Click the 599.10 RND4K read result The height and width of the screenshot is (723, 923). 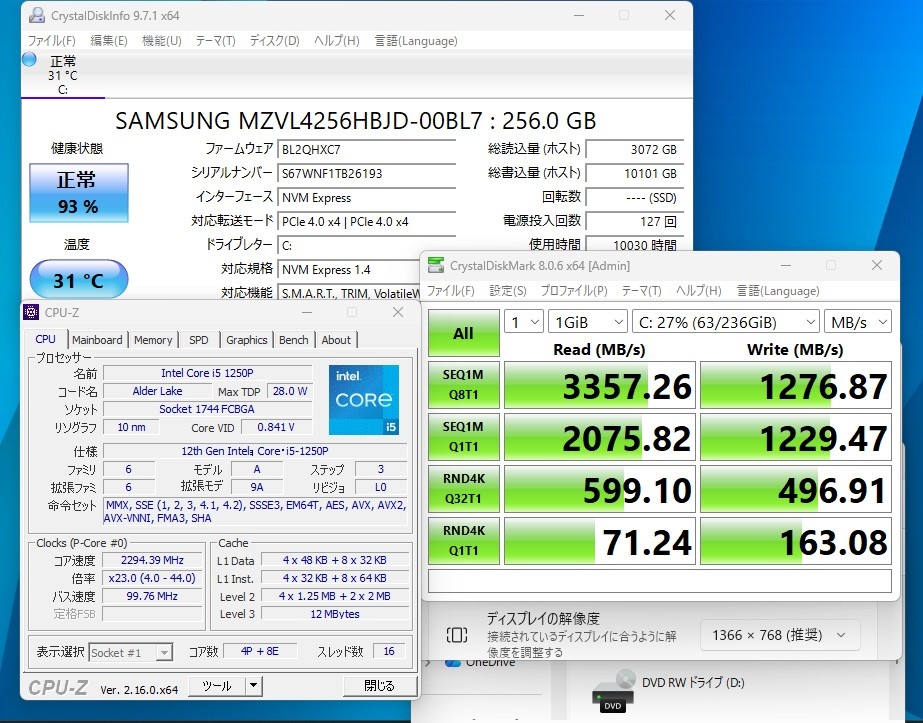tap(600, 489)
